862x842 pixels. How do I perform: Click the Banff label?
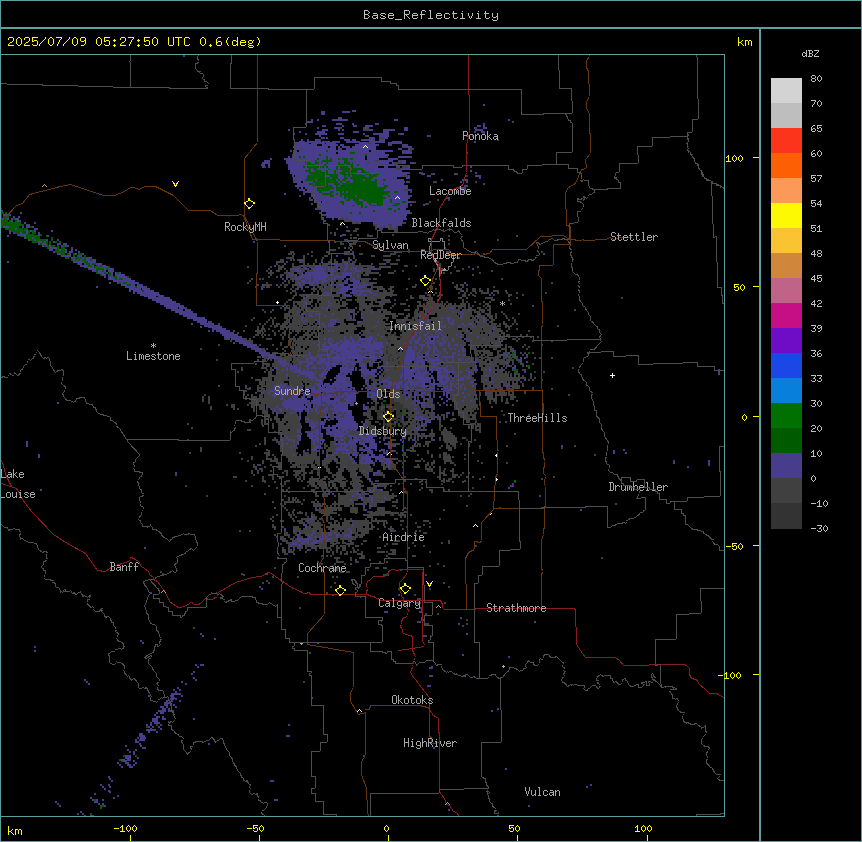click(124, 567)
